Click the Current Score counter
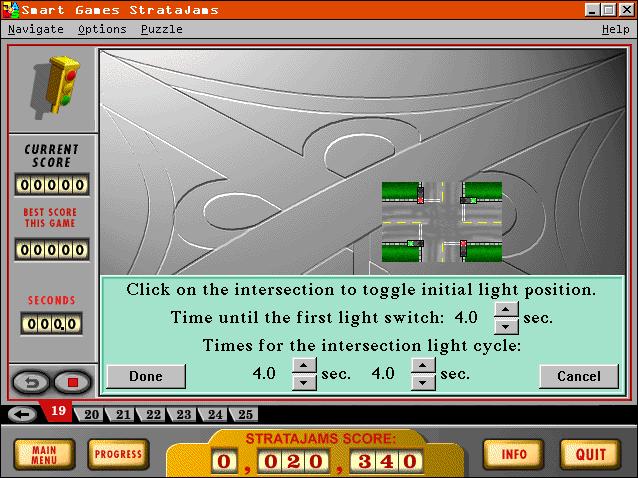Viewport: 638px width, 478px height. (52, 185)
